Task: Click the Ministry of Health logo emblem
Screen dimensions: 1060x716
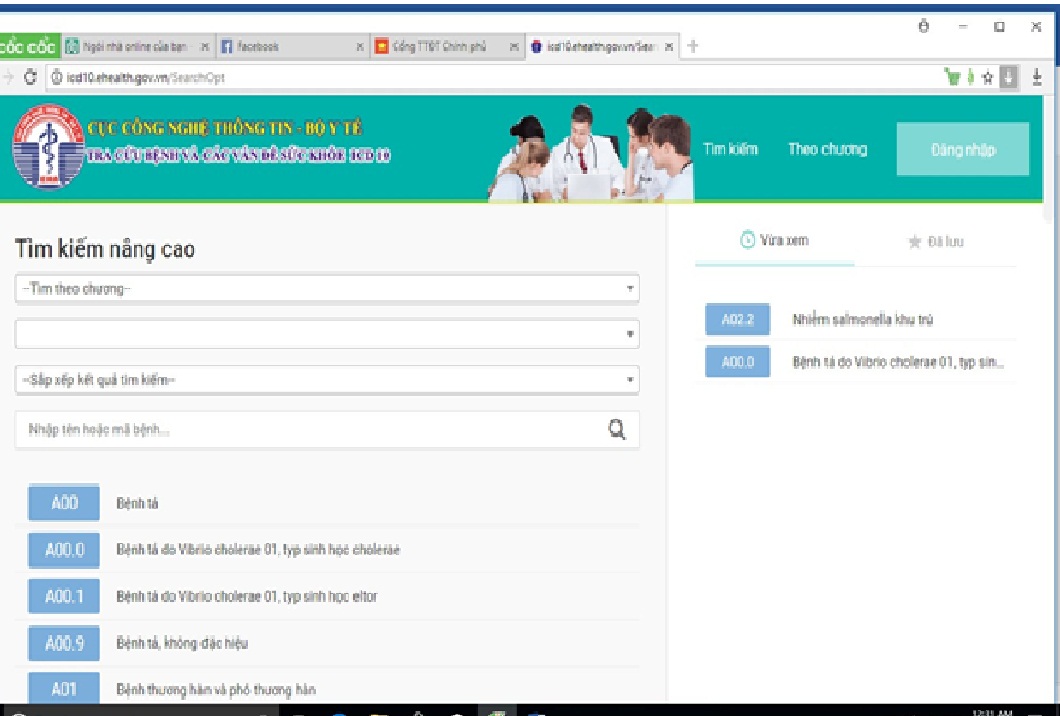Action: [x=47, y=147]
